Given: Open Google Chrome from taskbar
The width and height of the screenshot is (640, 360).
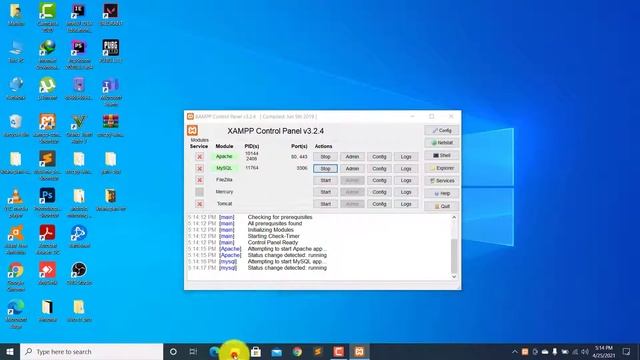Looking at the screenshot, I should pos(297,351).
